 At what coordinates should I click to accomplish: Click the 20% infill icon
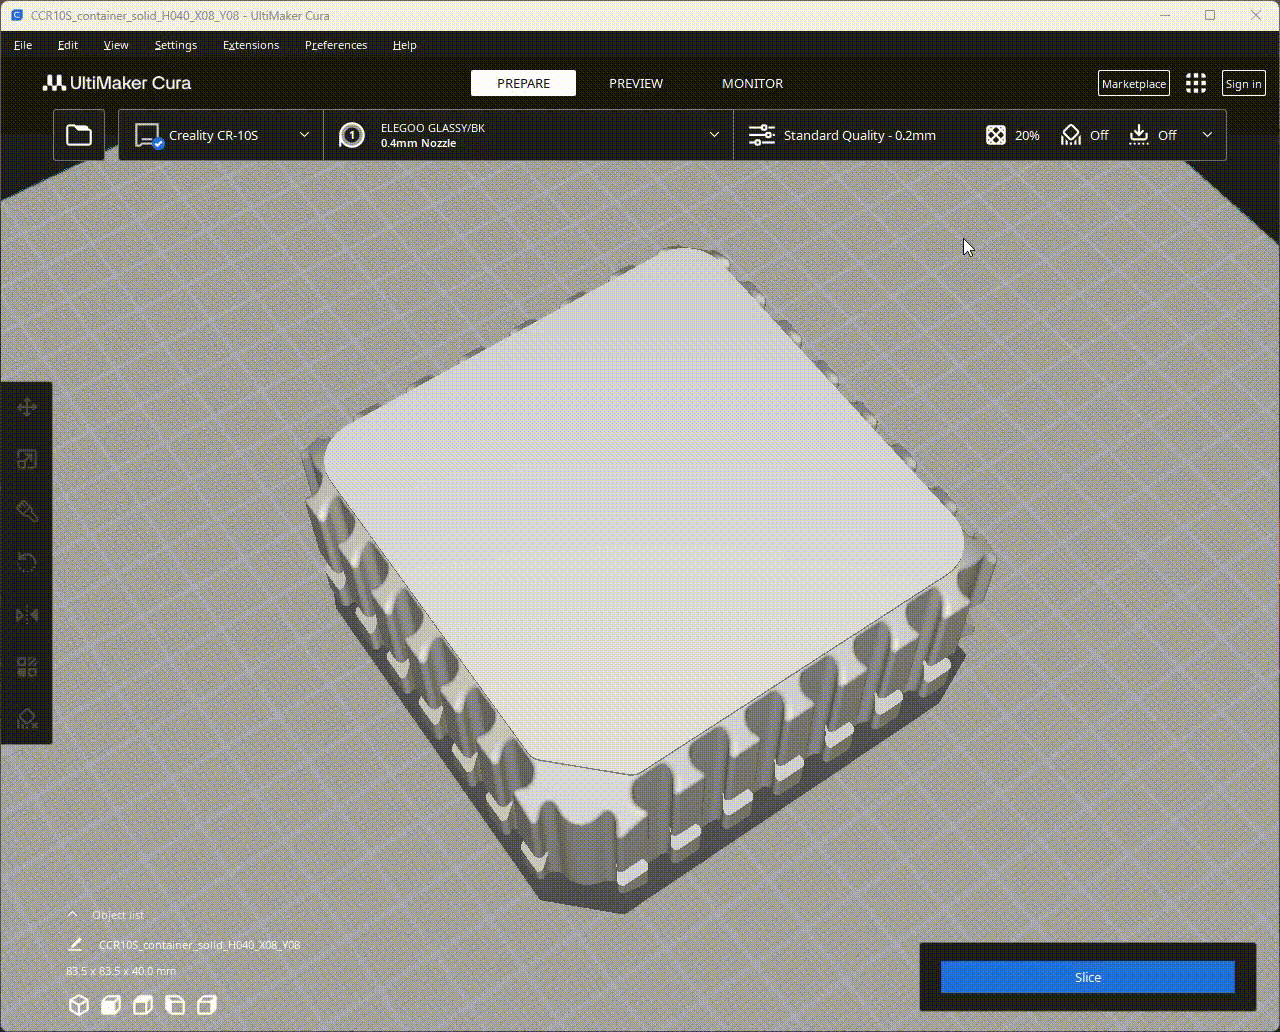pyautogui.click(x=996, y=135)
